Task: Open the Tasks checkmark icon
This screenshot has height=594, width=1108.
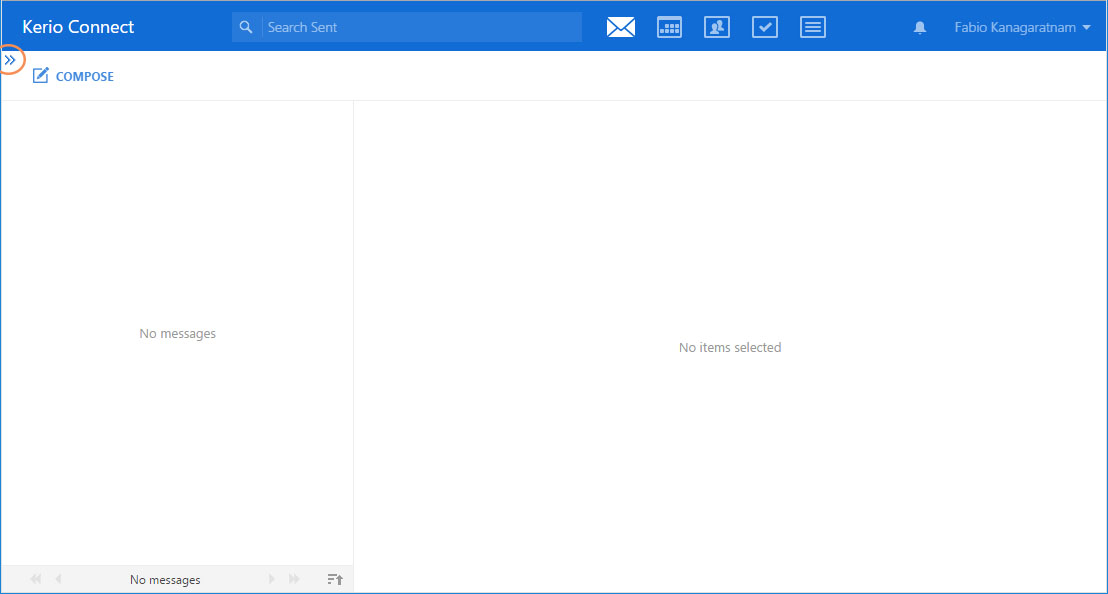Action: 765,28
